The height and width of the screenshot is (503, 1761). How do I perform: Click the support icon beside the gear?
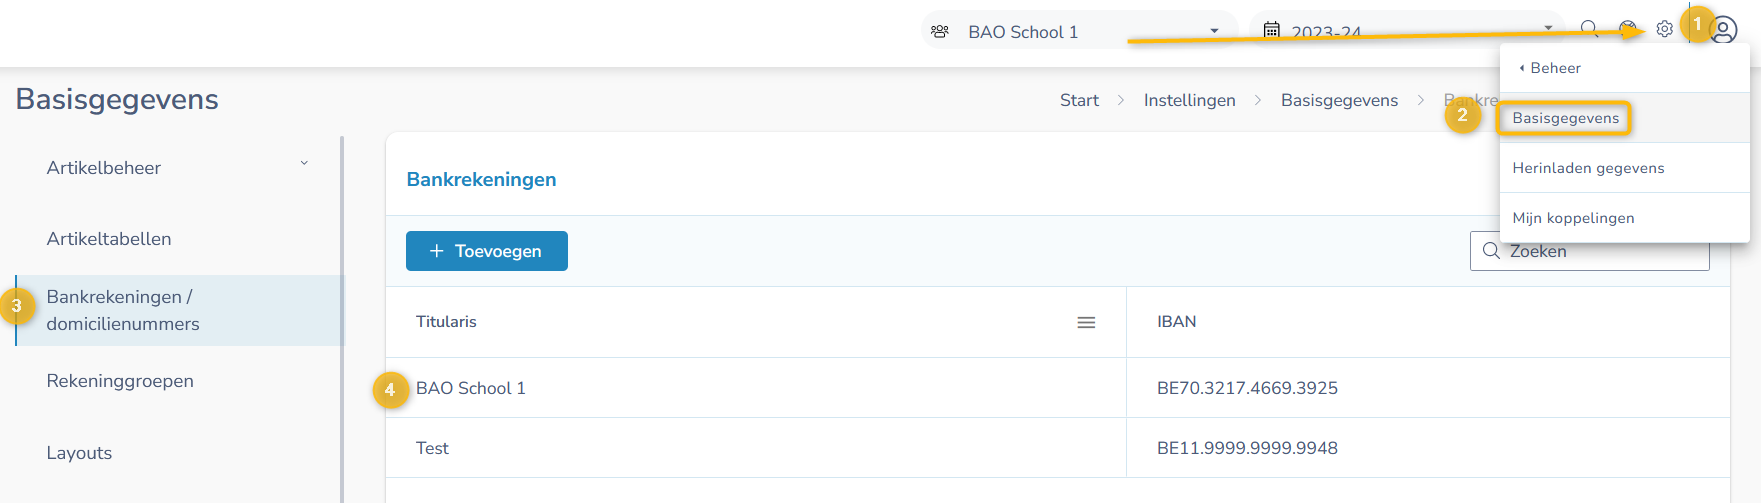[x=1627, y=29]
